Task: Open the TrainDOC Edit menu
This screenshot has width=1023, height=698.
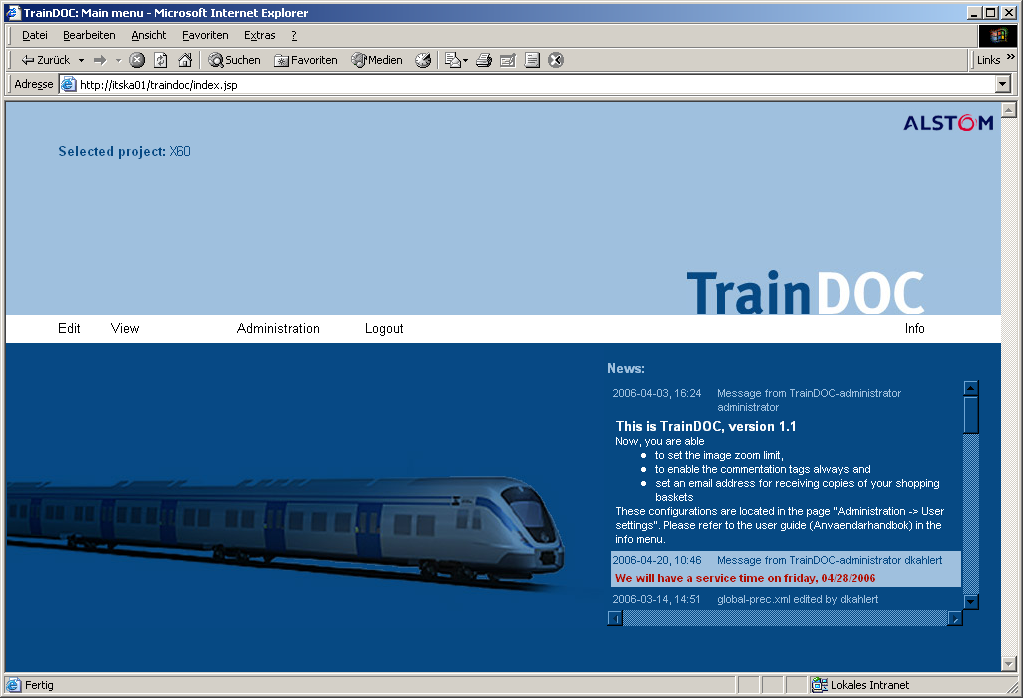Action: click(69, 329)
